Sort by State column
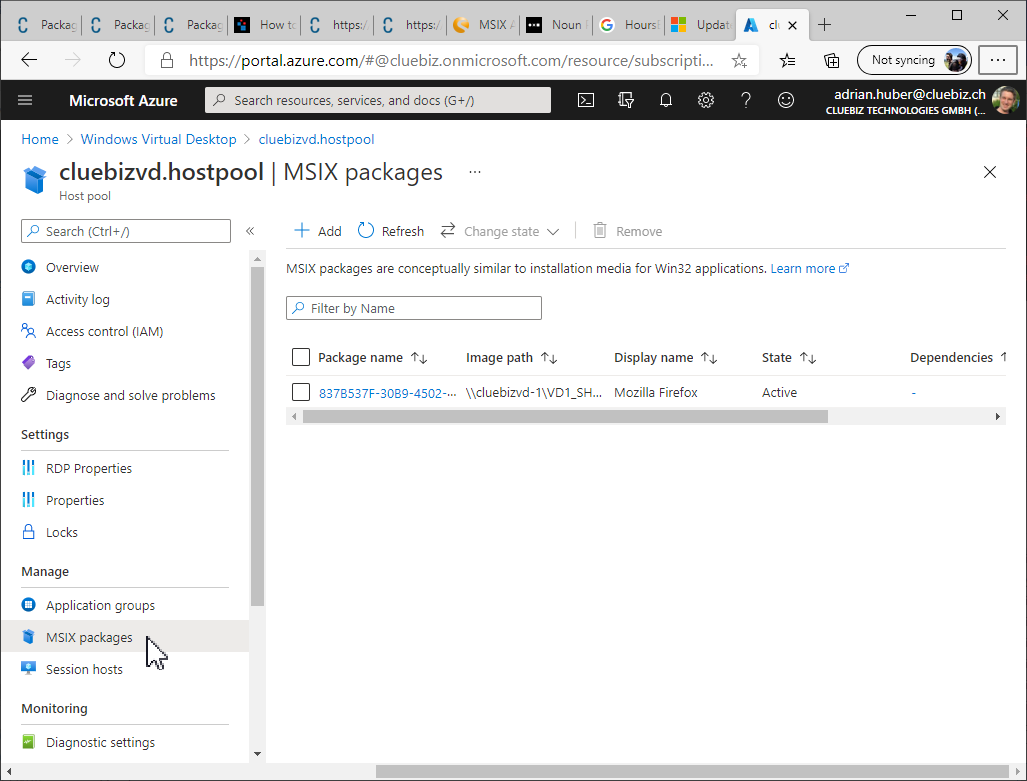The image size is (1027, 781). click(789, 358)
